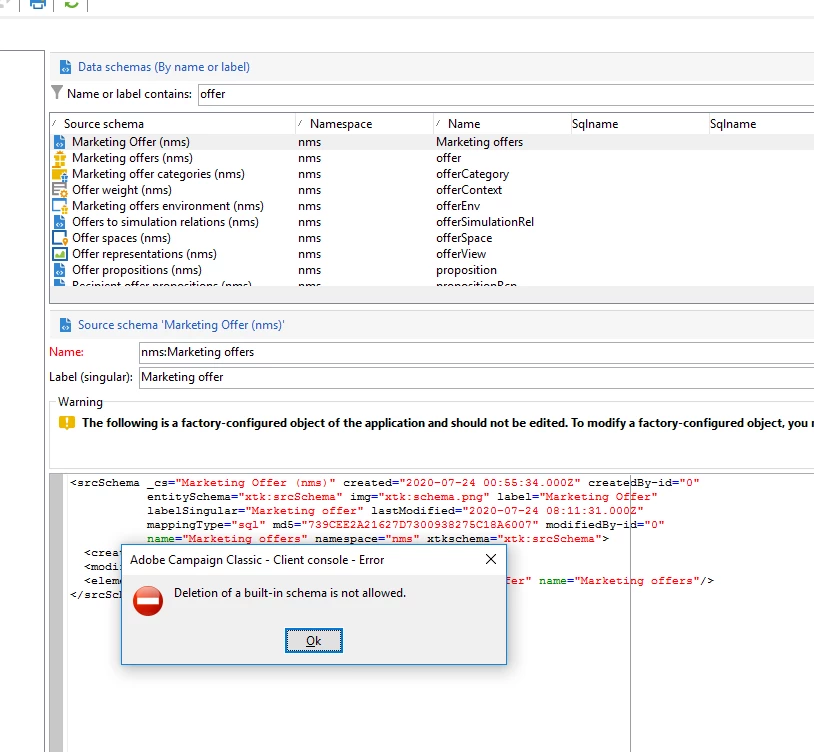Click the Offer weight (nms) row icon
814x752 pixels.
pyautogui.click(x=60, y=190)
